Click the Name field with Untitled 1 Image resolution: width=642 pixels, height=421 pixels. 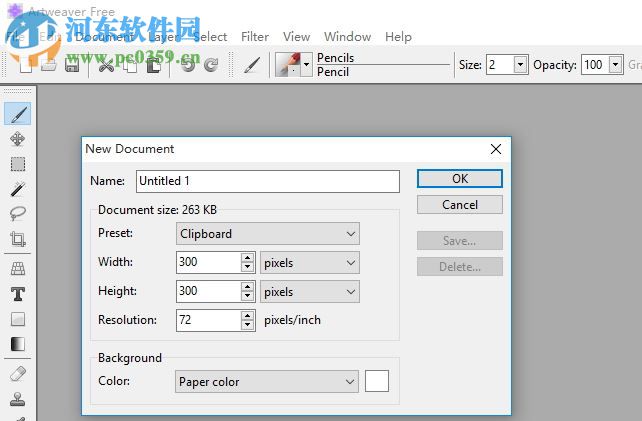click(268, 181)
